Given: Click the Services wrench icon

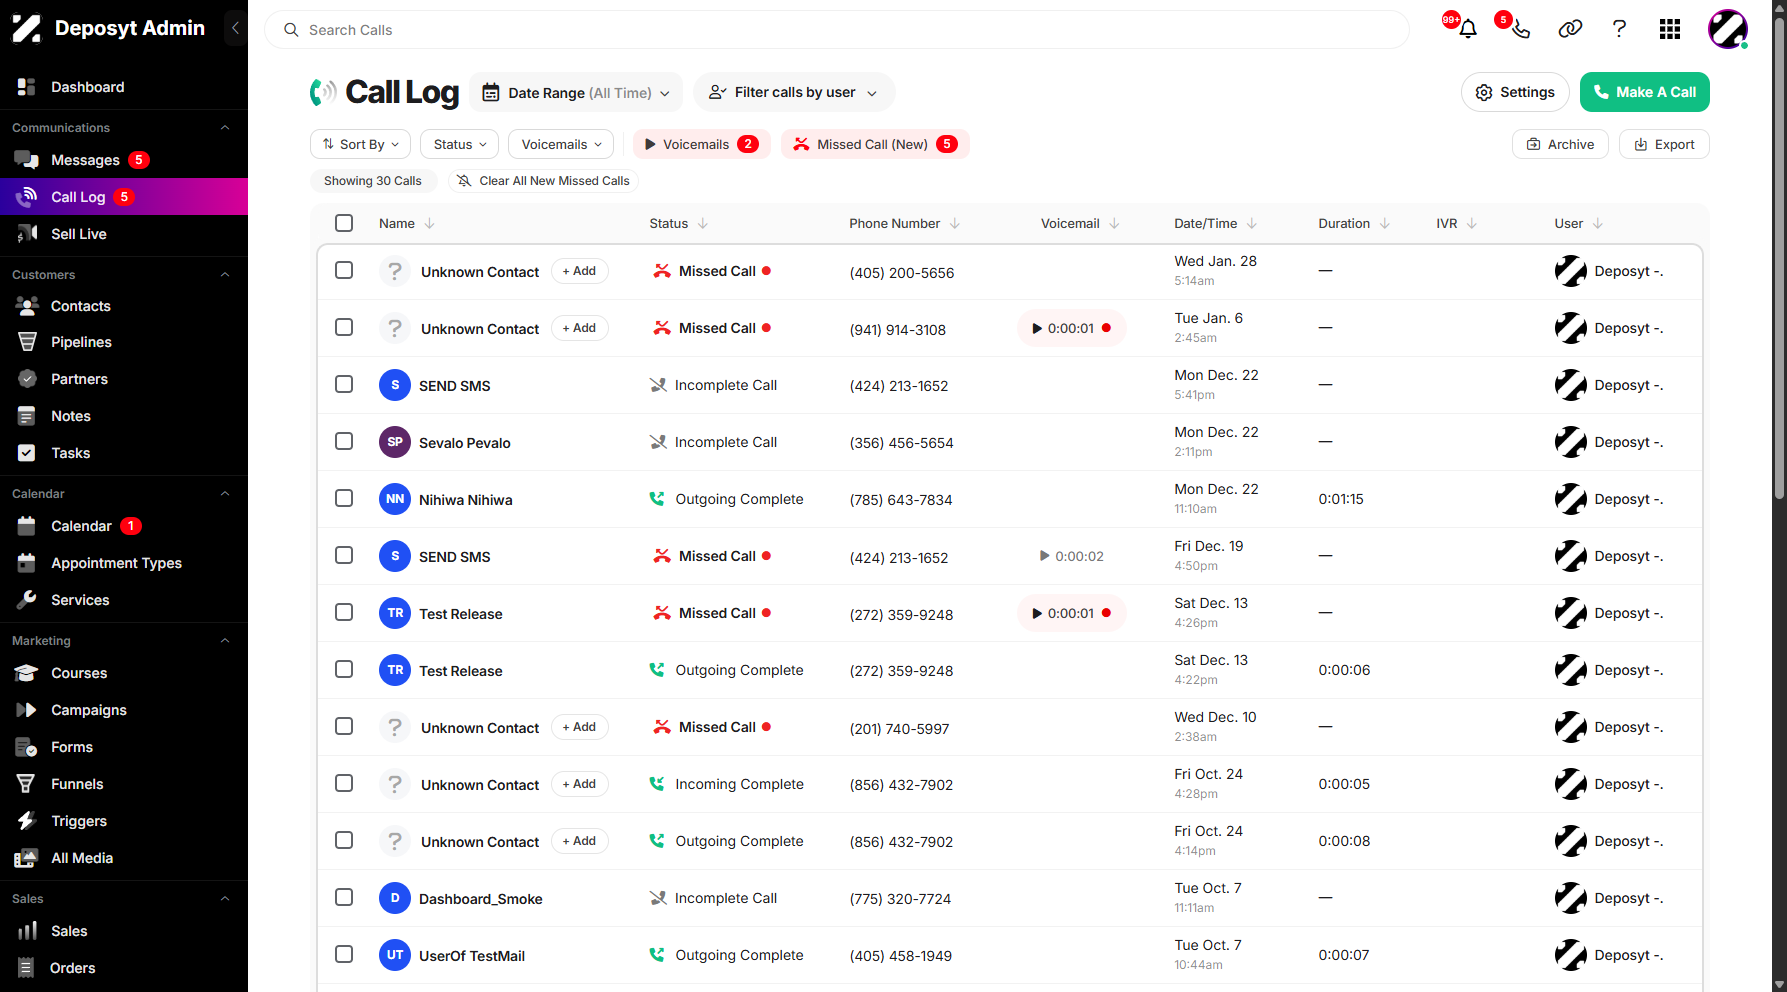Looking at the screenshot, I should (27, 600).
